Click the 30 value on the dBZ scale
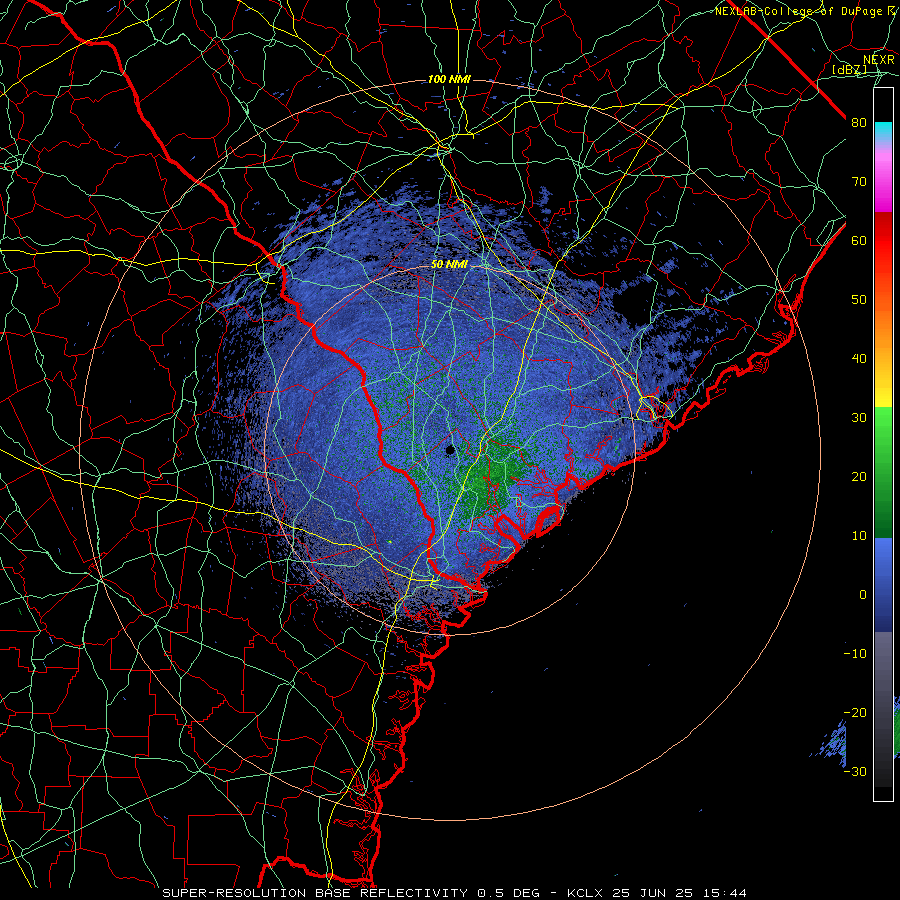The image size is (900, 900). point(859,417)
